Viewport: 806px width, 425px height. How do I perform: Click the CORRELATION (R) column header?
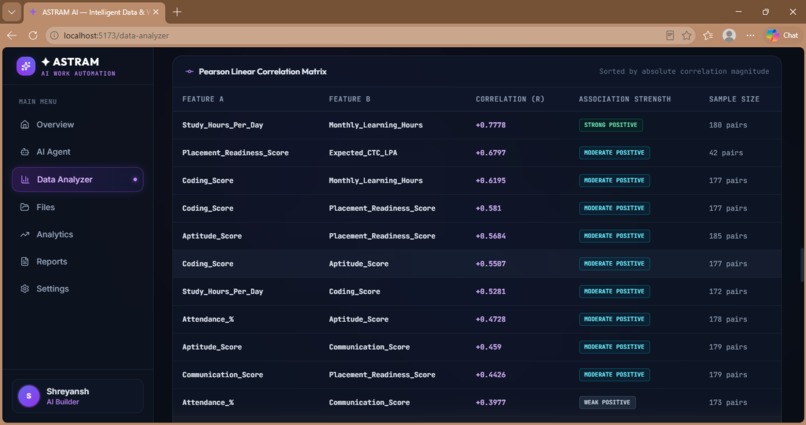tap(510, 99)
